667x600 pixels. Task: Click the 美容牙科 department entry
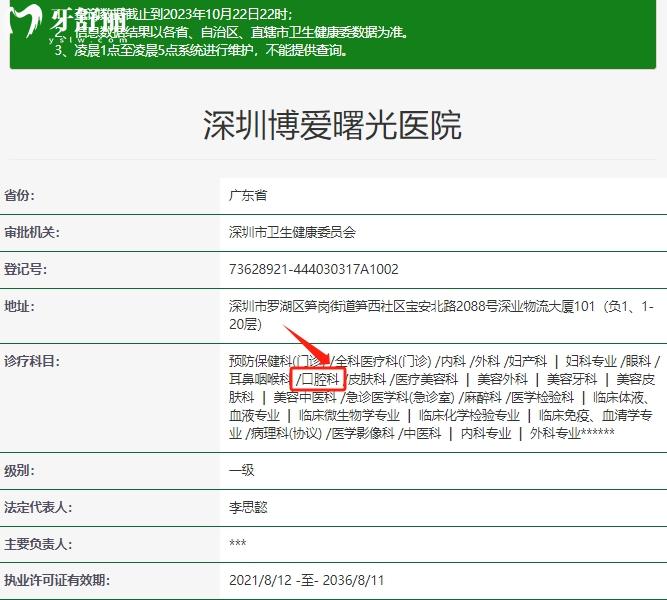point(572,379)
